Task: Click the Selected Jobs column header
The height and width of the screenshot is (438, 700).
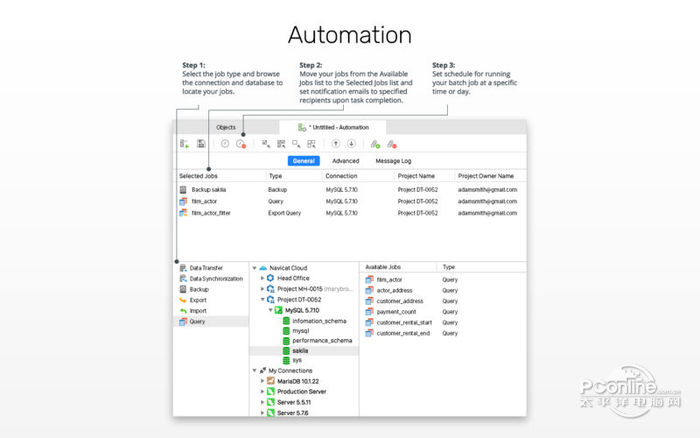Action: 198,176
